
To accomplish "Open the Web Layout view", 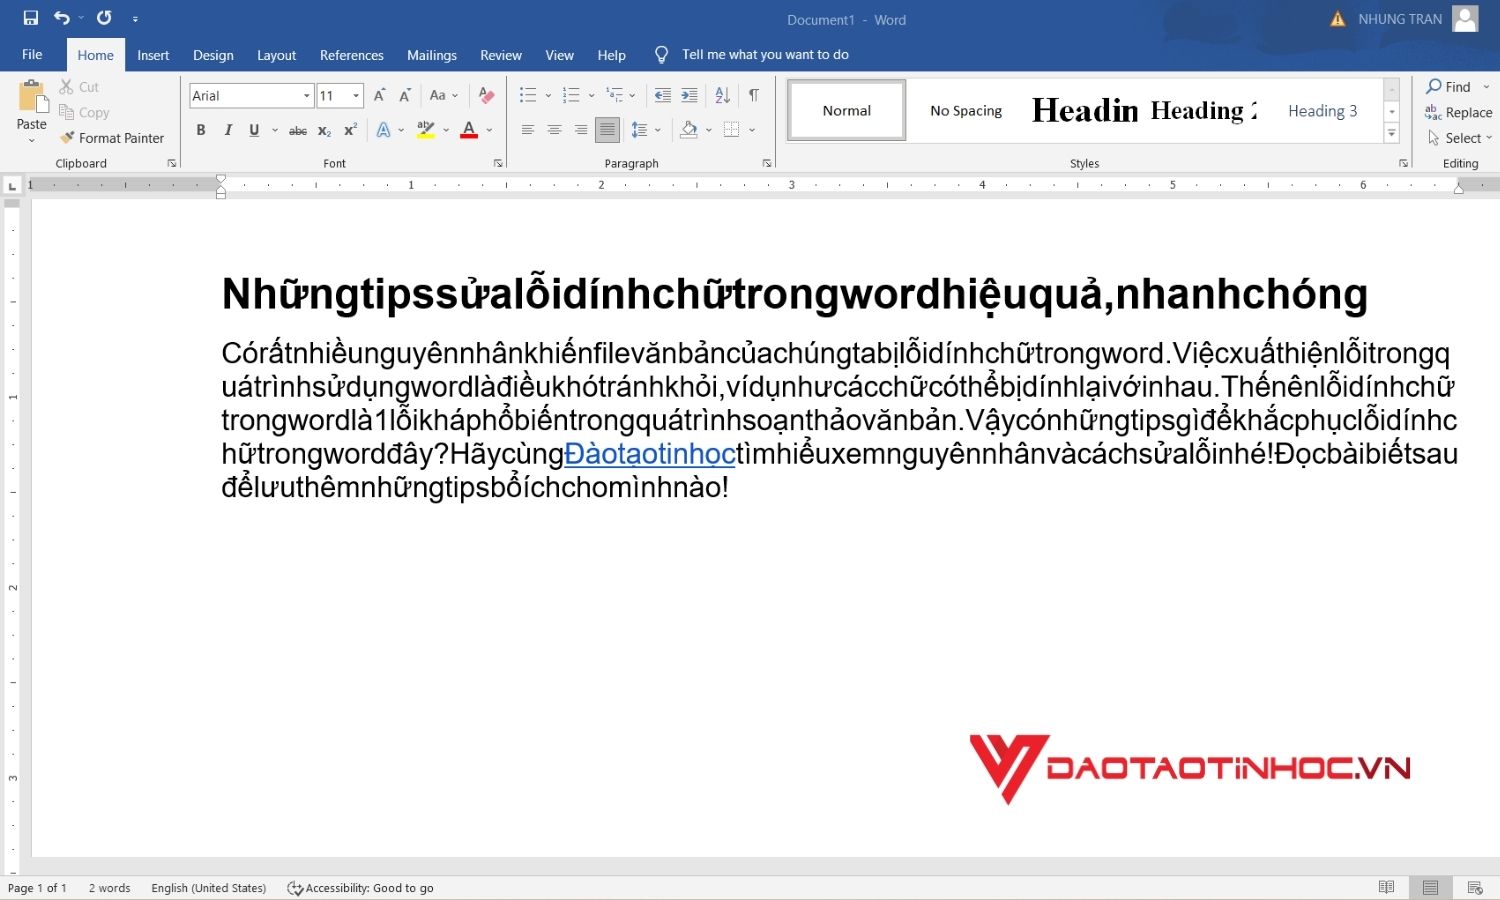I will pyautogui.click(x=1474, y=887).
